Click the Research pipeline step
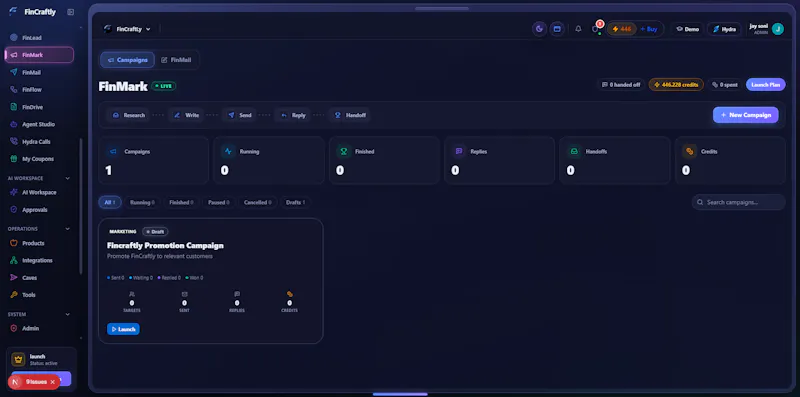Viewport: 800px width, 397px height. pos(129,115)
